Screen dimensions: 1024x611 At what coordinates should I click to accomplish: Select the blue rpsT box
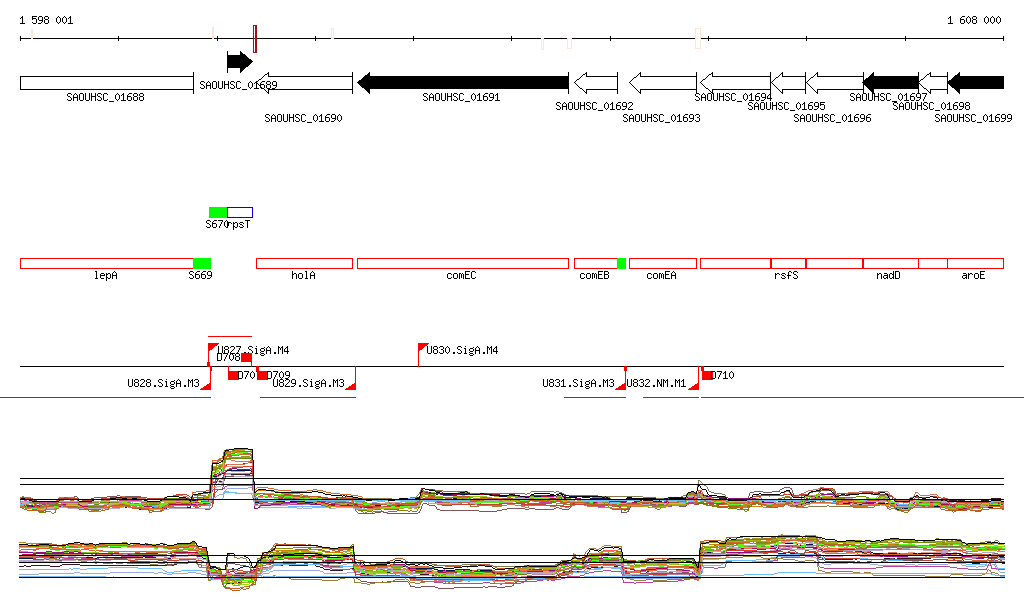click(x=240, y=212)
